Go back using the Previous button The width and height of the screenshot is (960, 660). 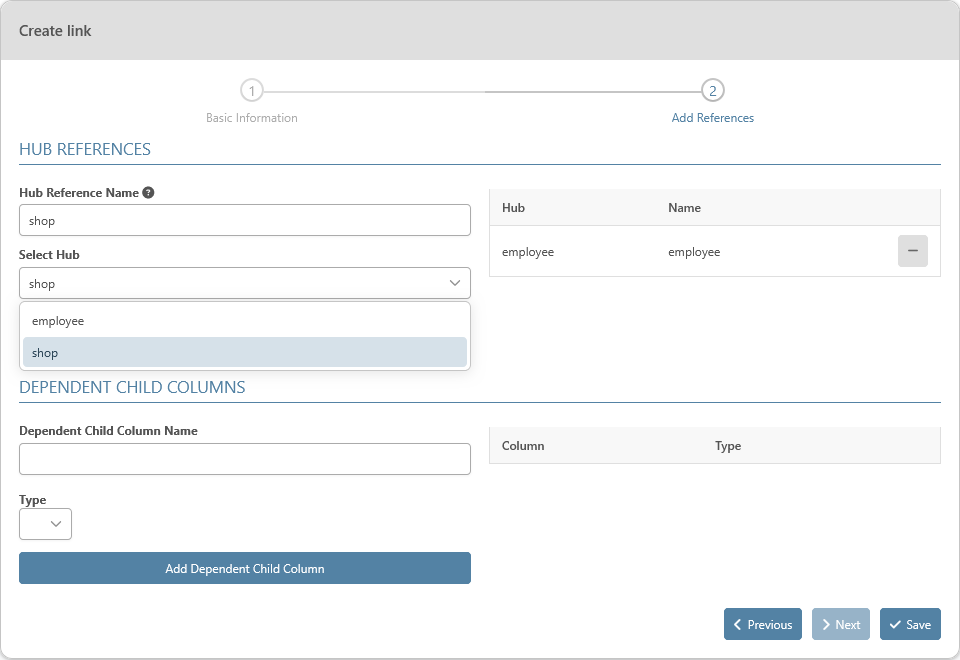[x=762, y=624]
